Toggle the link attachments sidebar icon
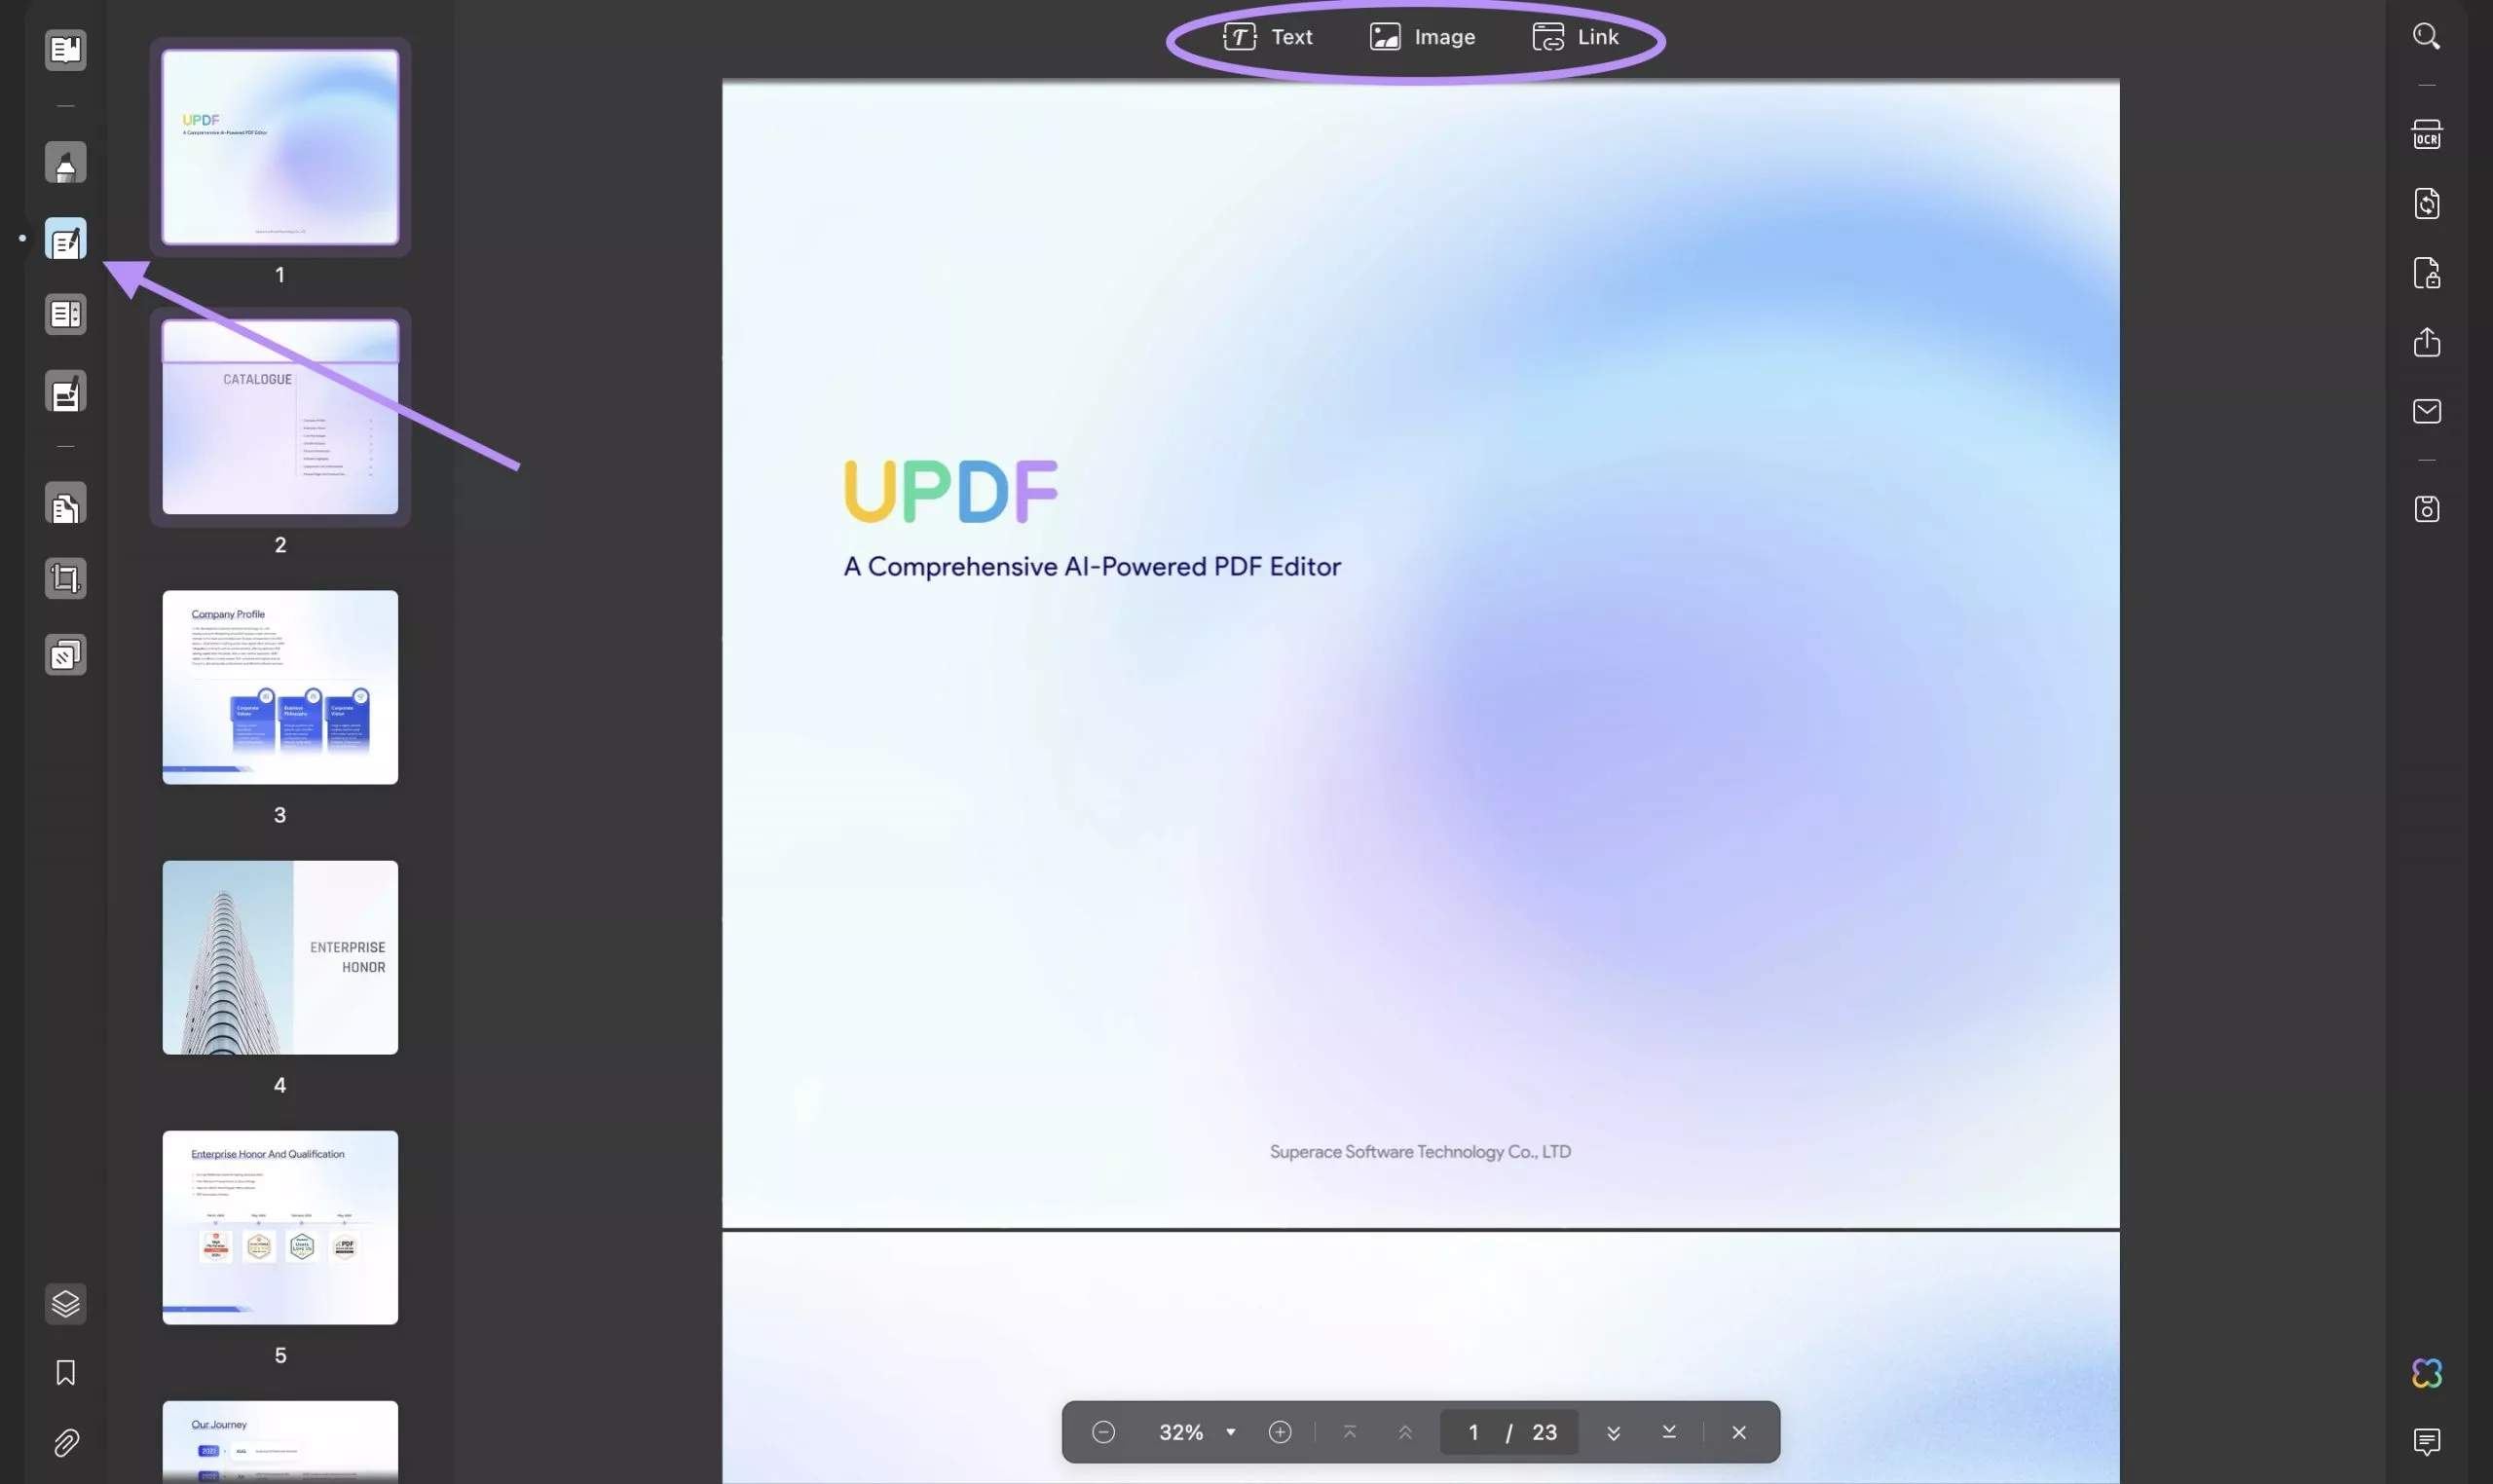The image size is (2493, 1484). click(x=65, y=1443)
